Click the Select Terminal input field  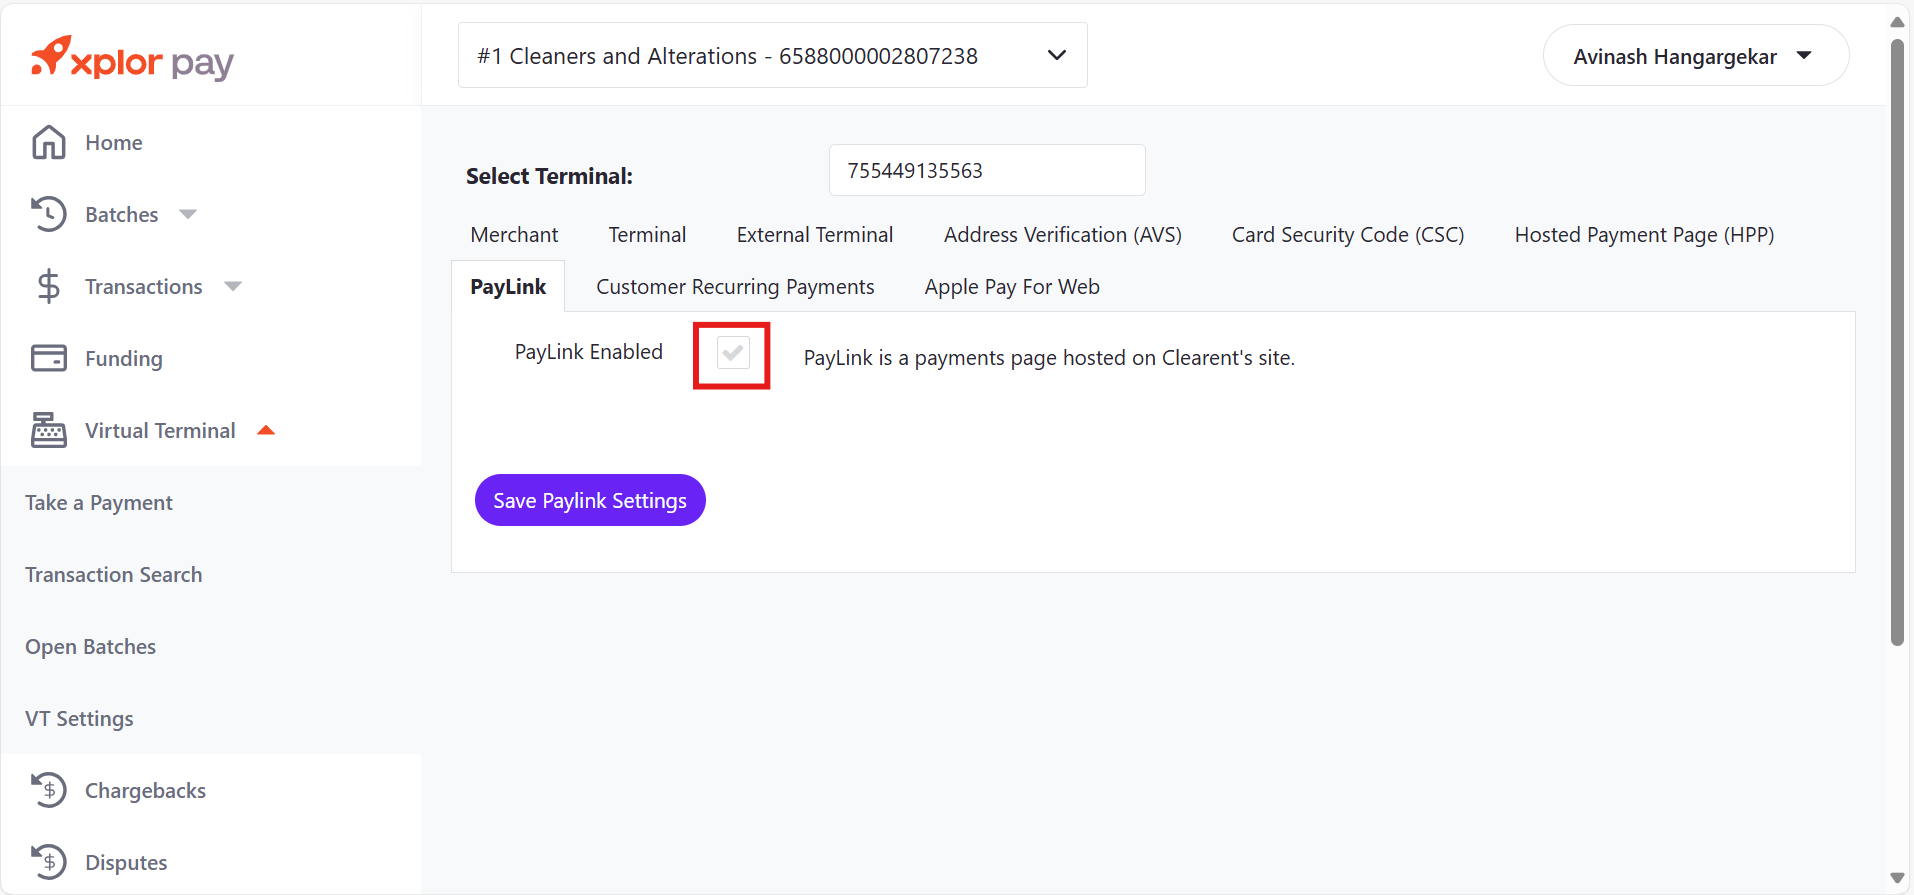click(x=986, y=171)
